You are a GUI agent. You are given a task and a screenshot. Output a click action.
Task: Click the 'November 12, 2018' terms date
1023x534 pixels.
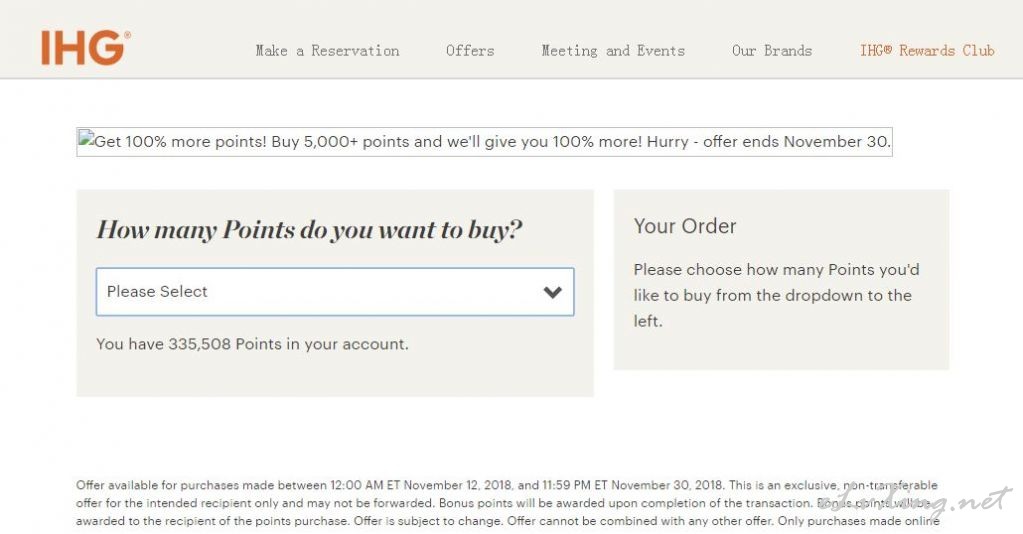click(x=453, y=486)
